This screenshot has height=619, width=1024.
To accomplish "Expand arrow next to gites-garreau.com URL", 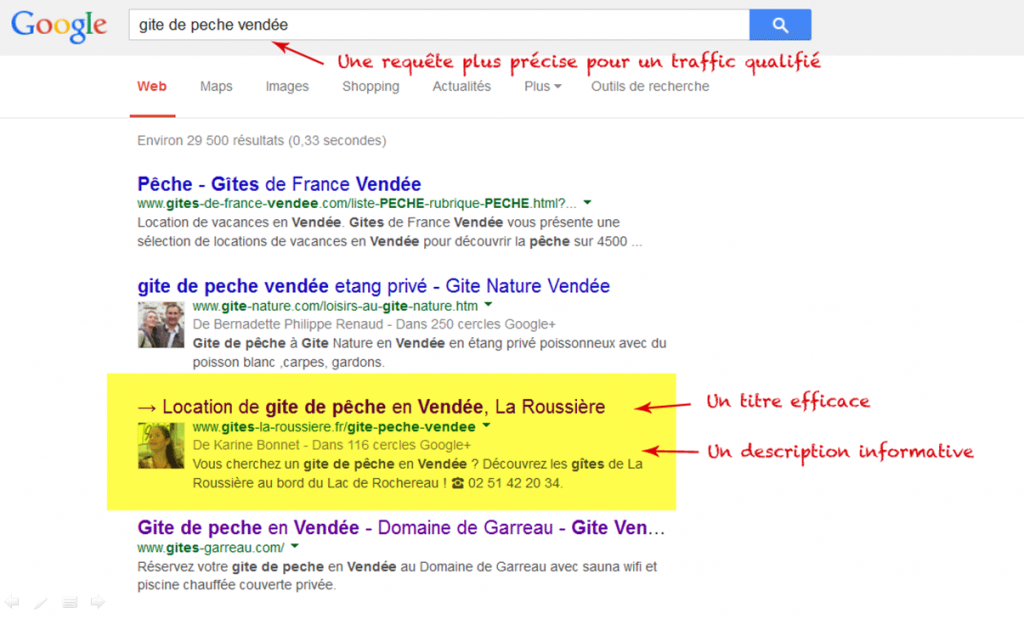I will pos(295,546).
